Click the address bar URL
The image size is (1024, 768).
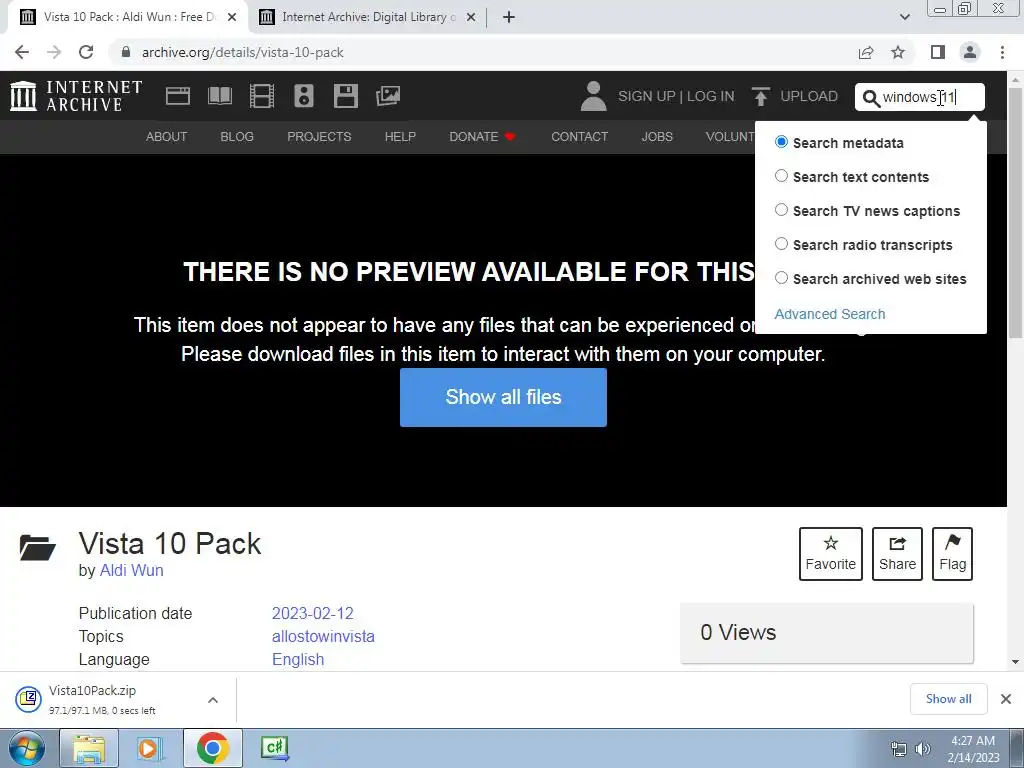pyautogui.click(x=242, y=52)
